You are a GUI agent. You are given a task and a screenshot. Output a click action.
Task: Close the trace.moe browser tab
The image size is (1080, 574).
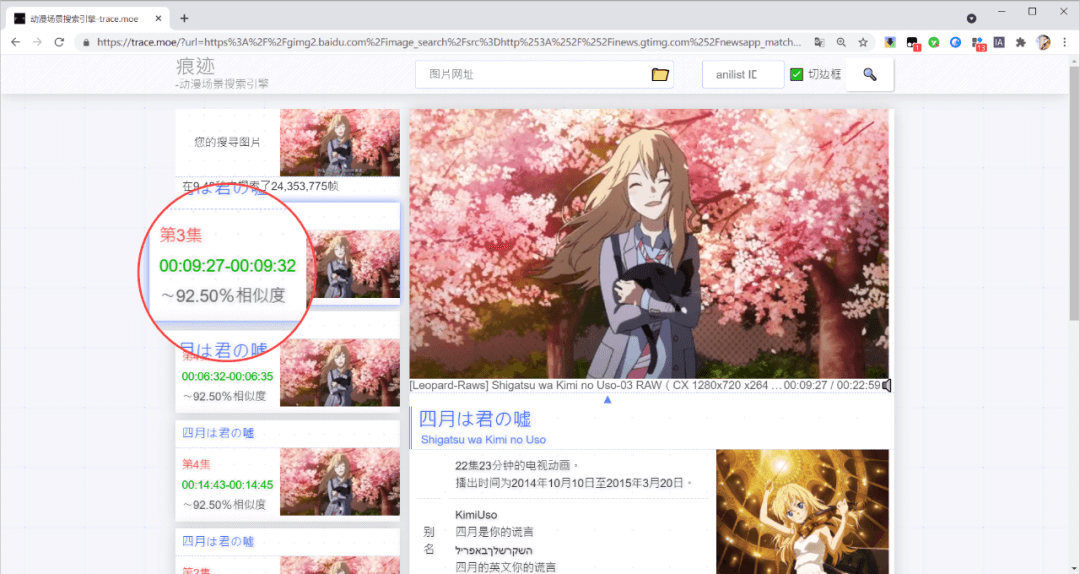[x=158, y=19]
